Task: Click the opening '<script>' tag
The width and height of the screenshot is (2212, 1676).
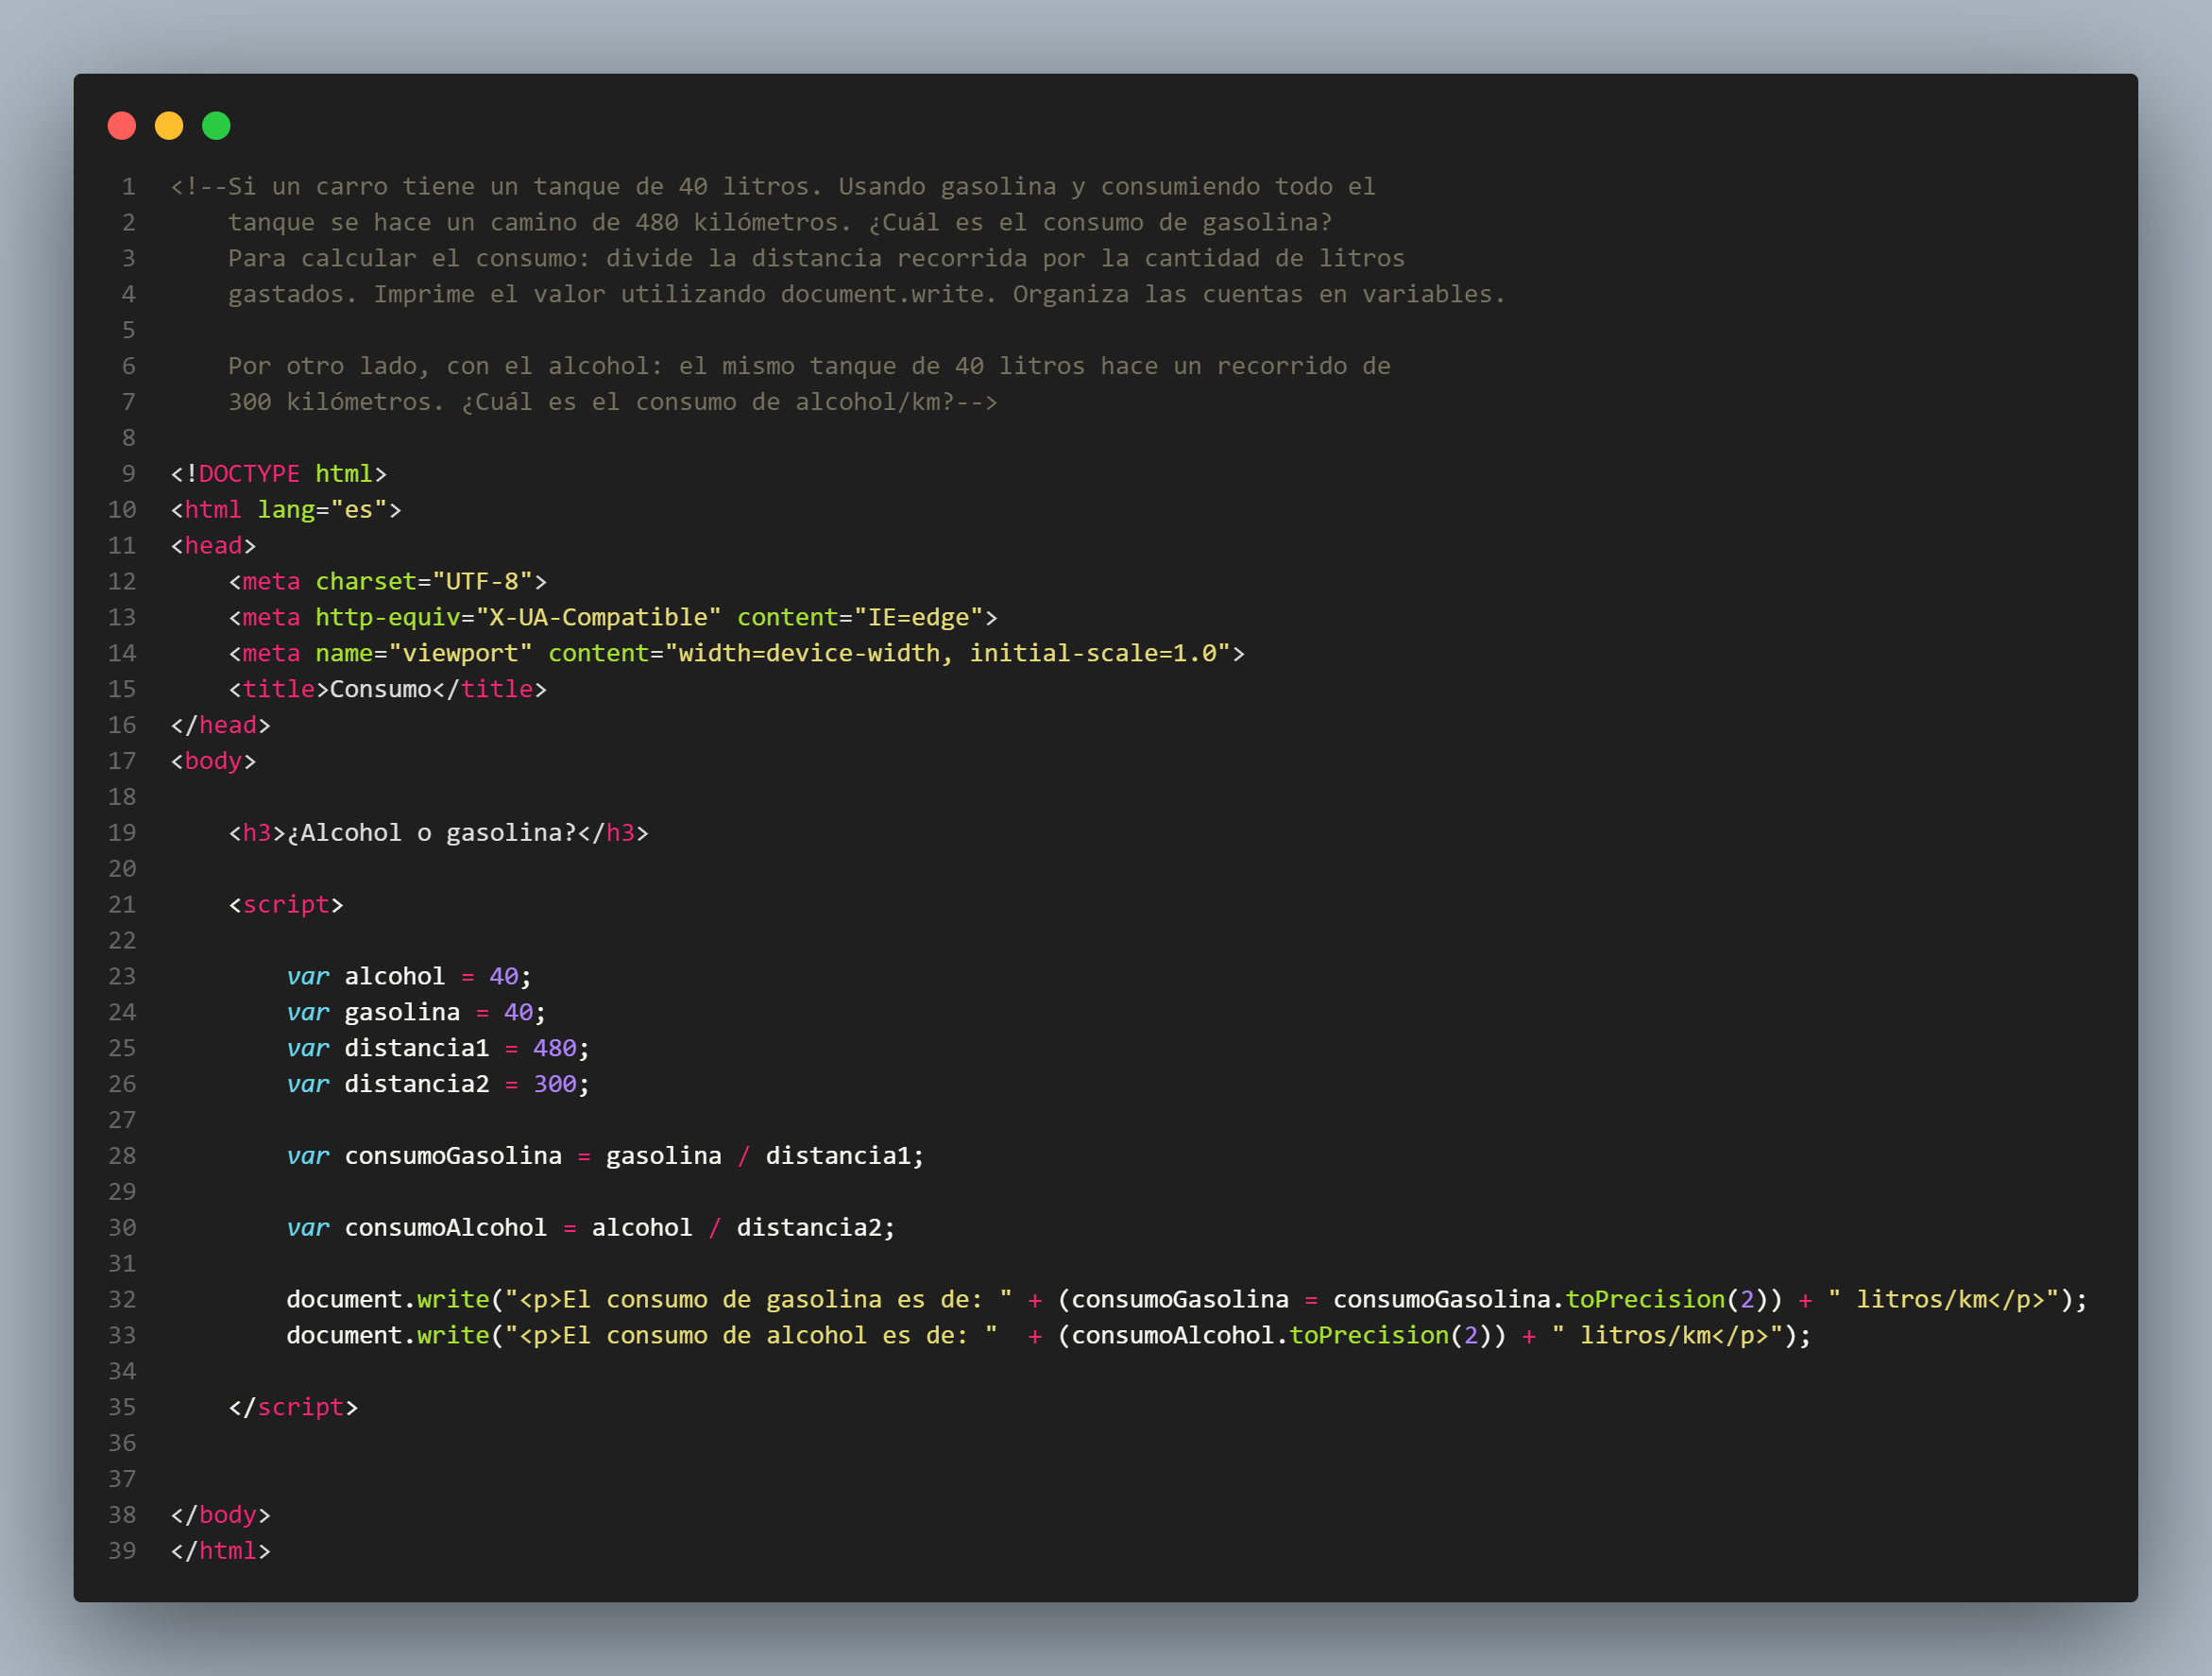Action: point(286,905)
